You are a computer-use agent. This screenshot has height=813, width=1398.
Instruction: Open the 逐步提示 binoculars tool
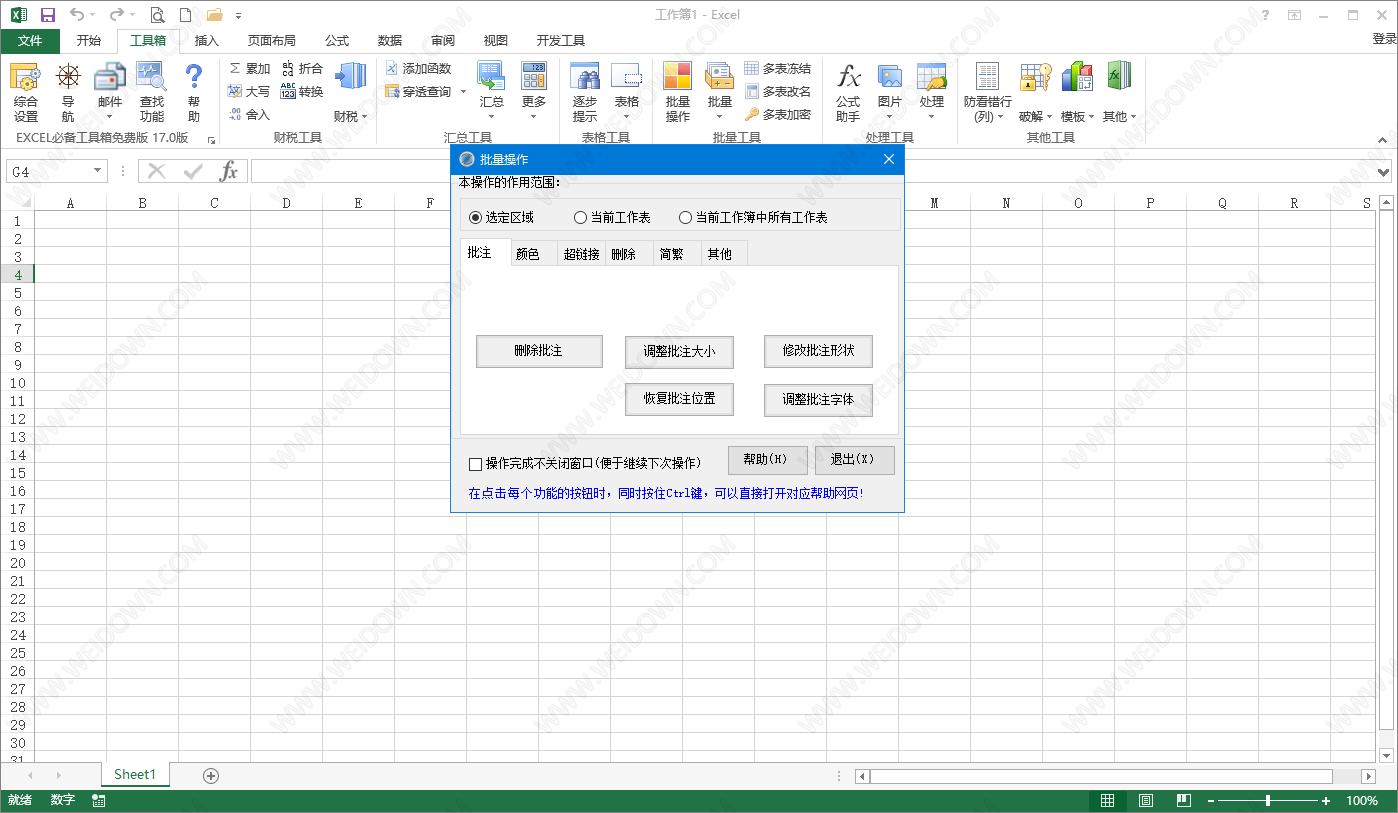(585, 91)
